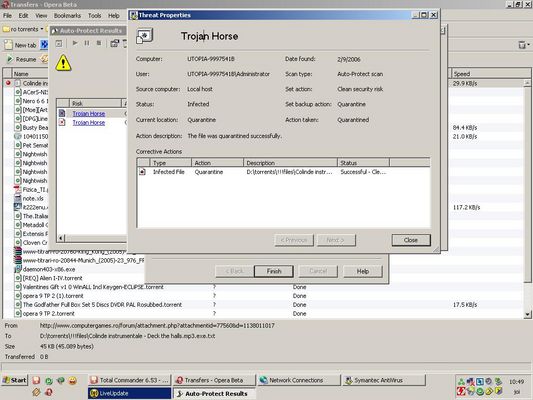Click Description column header in Corrective Actions
This screenshot has width=533, height=400.
point(290,163)
